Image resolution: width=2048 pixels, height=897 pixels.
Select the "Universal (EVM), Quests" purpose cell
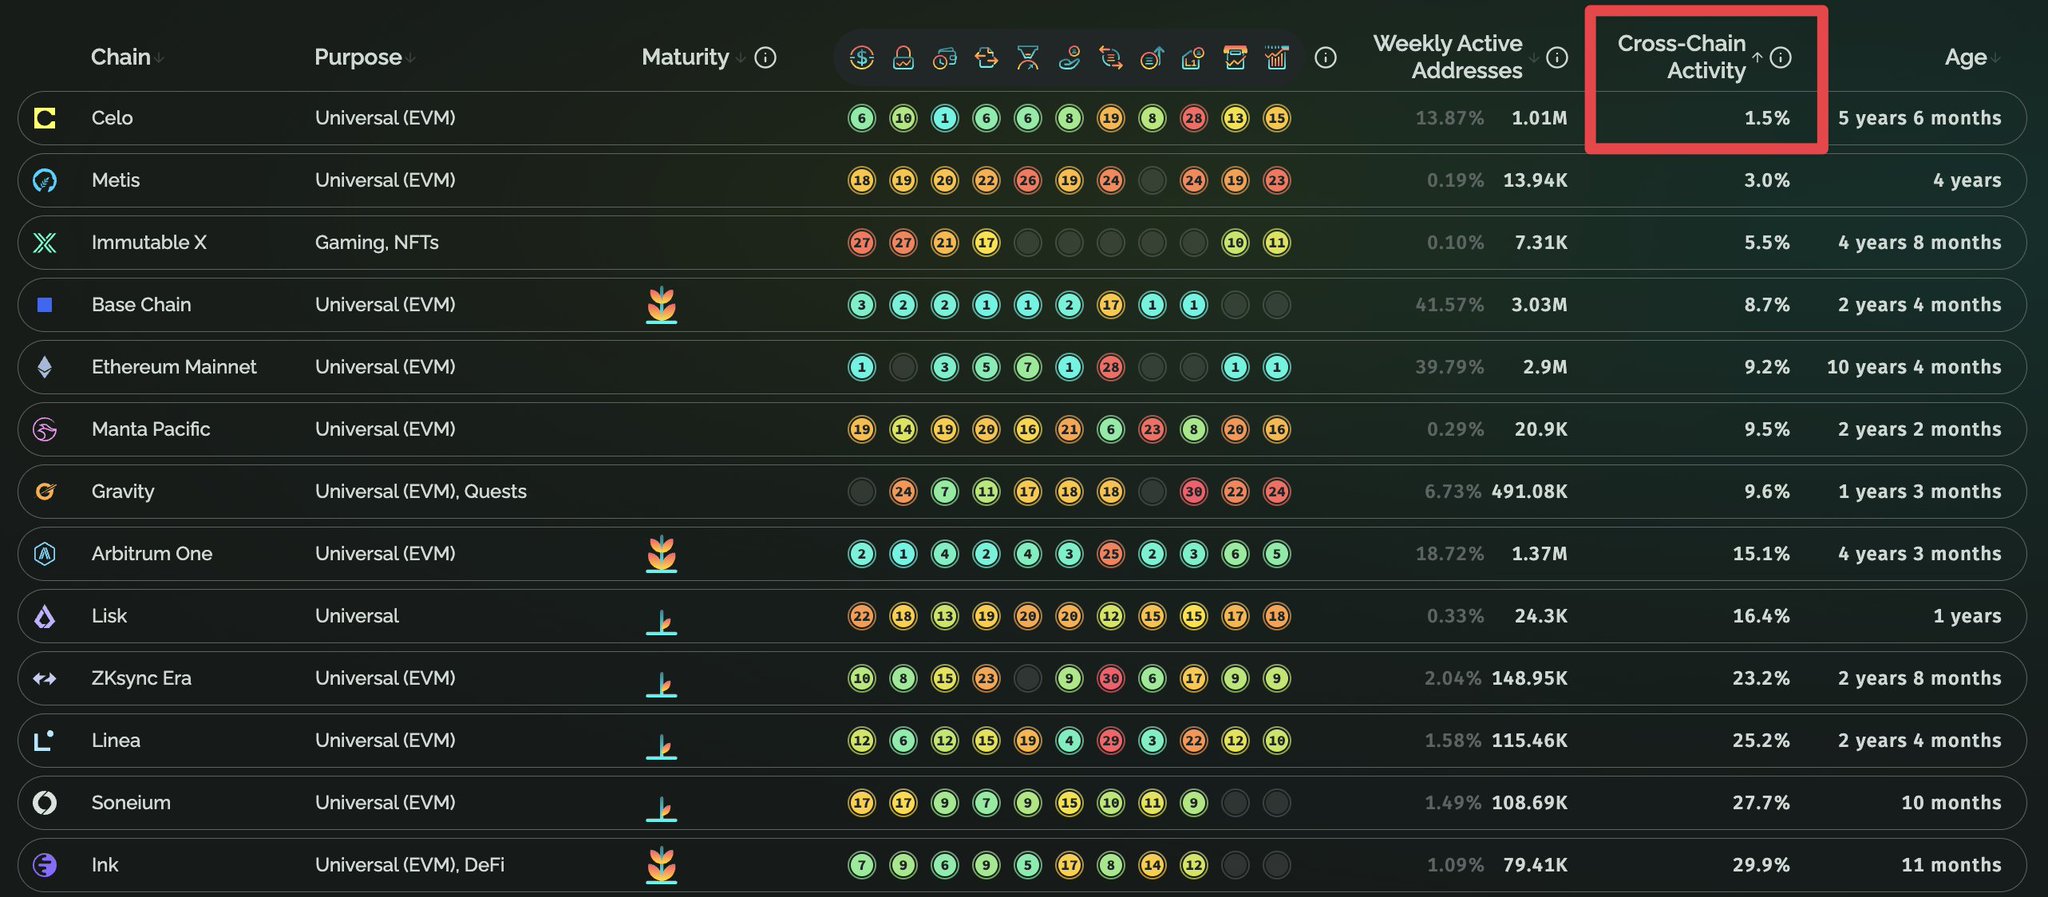(421, 491)
